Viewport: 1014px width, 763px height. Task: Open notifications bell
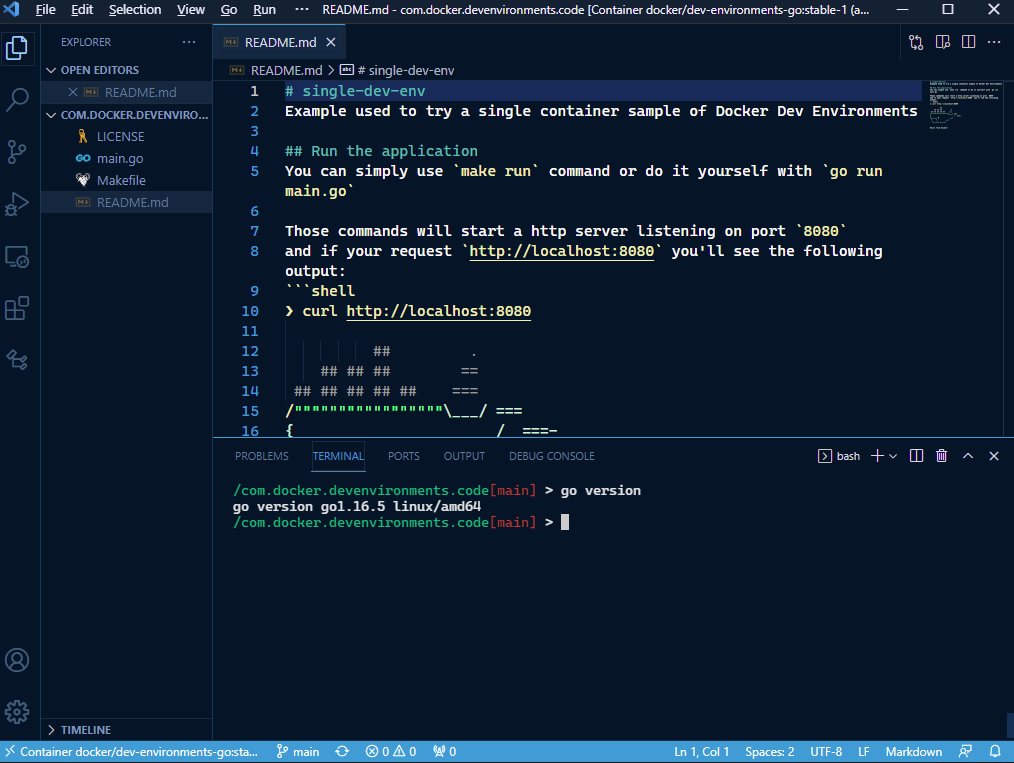[995, 751]
